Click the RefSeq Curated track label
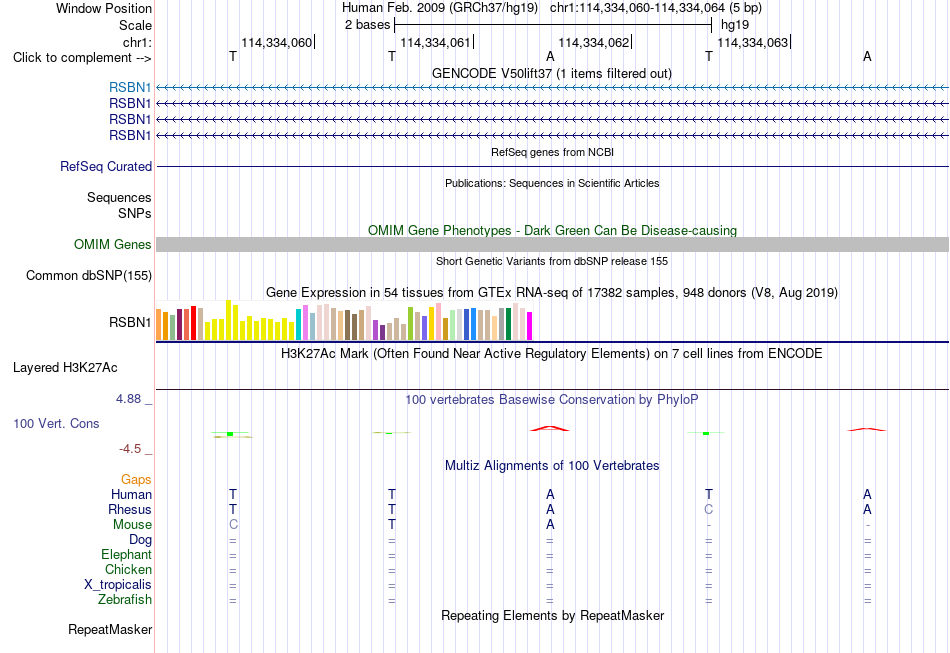The image size is (950, 653). tap(106, 167)
